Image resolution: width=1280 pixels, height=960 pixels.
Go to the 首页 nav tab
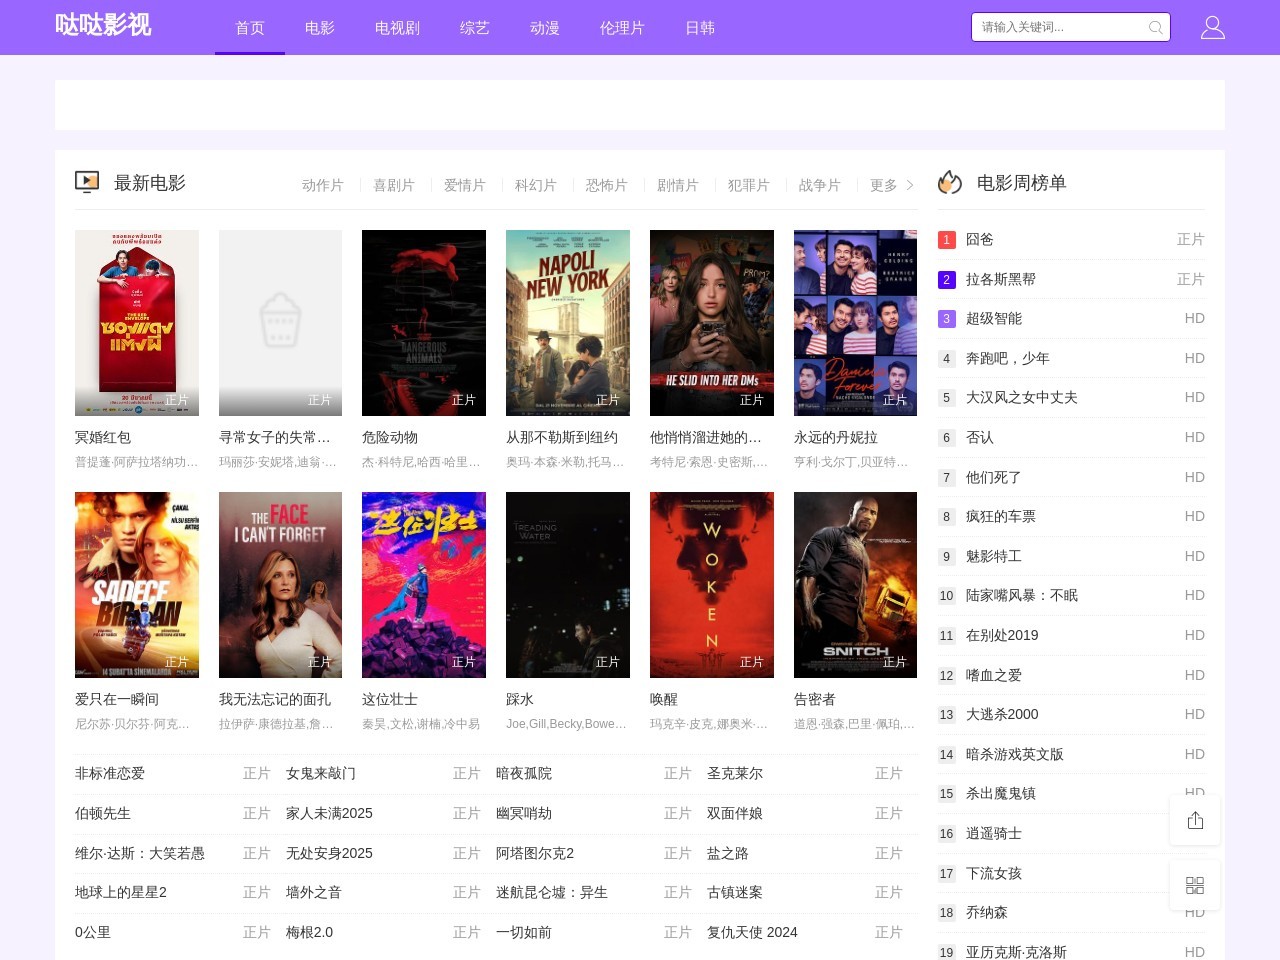pos(250,28)
